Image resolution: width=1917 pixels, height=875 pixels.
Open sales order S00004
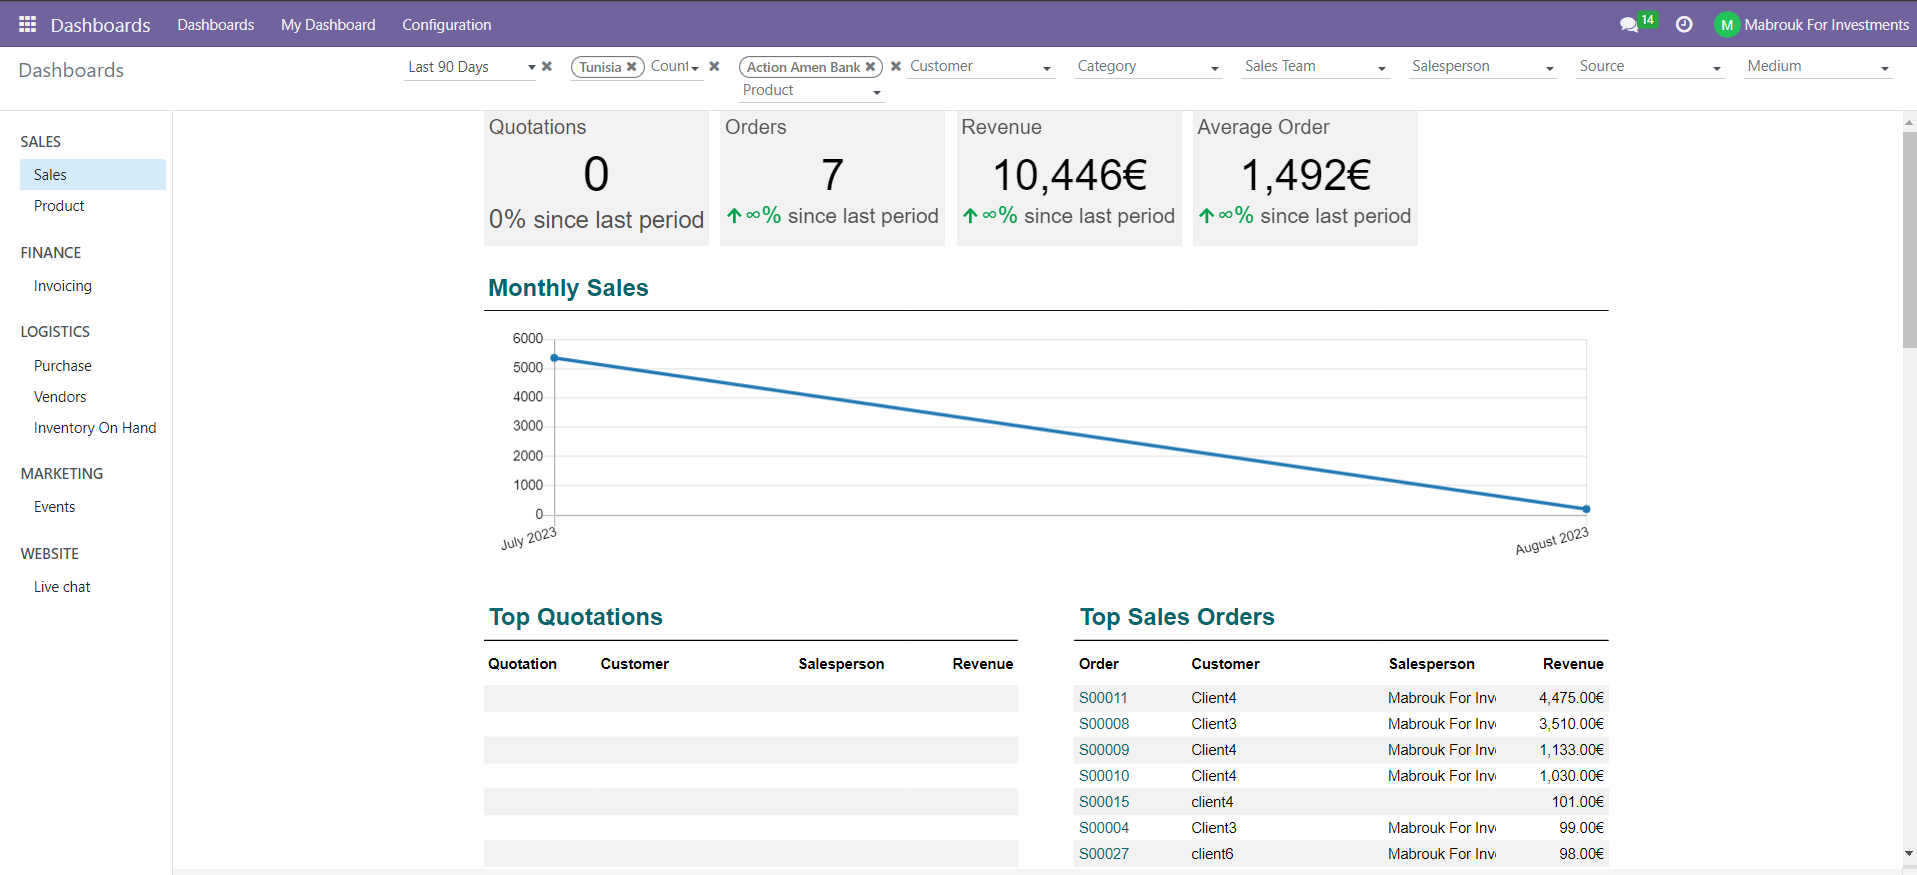point(1104,828)
